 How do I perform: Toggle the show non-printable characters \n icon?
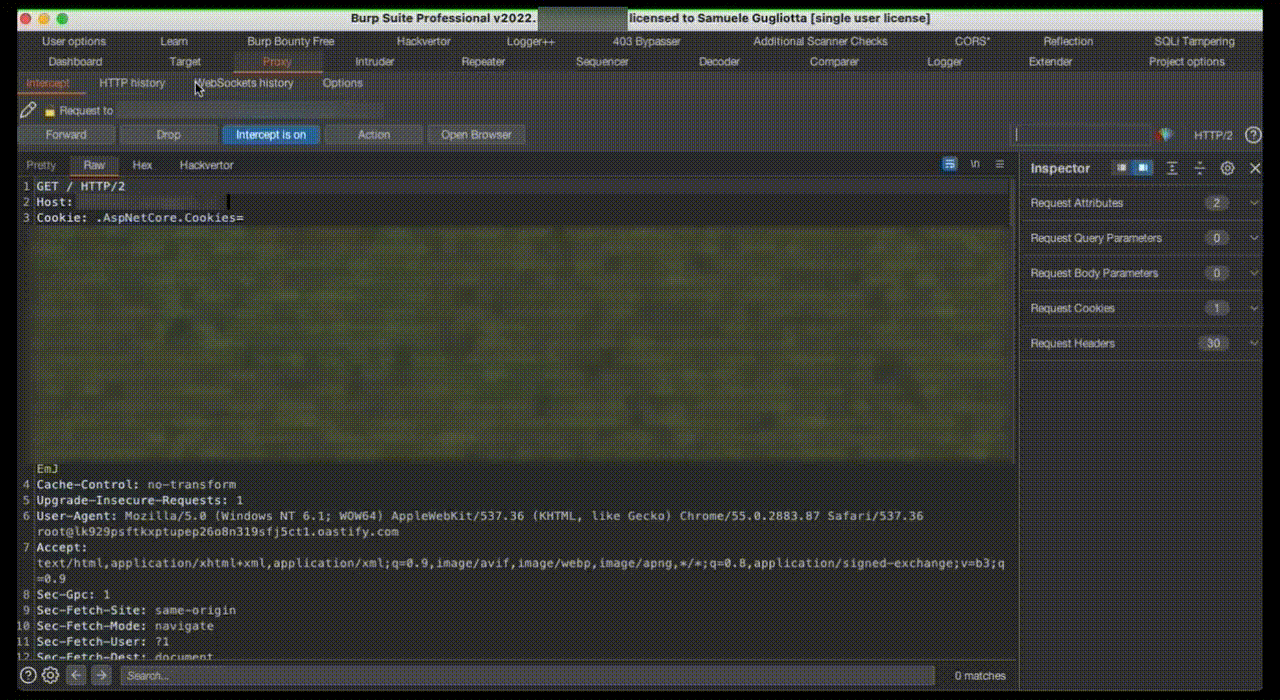click(x=975, y=164)
